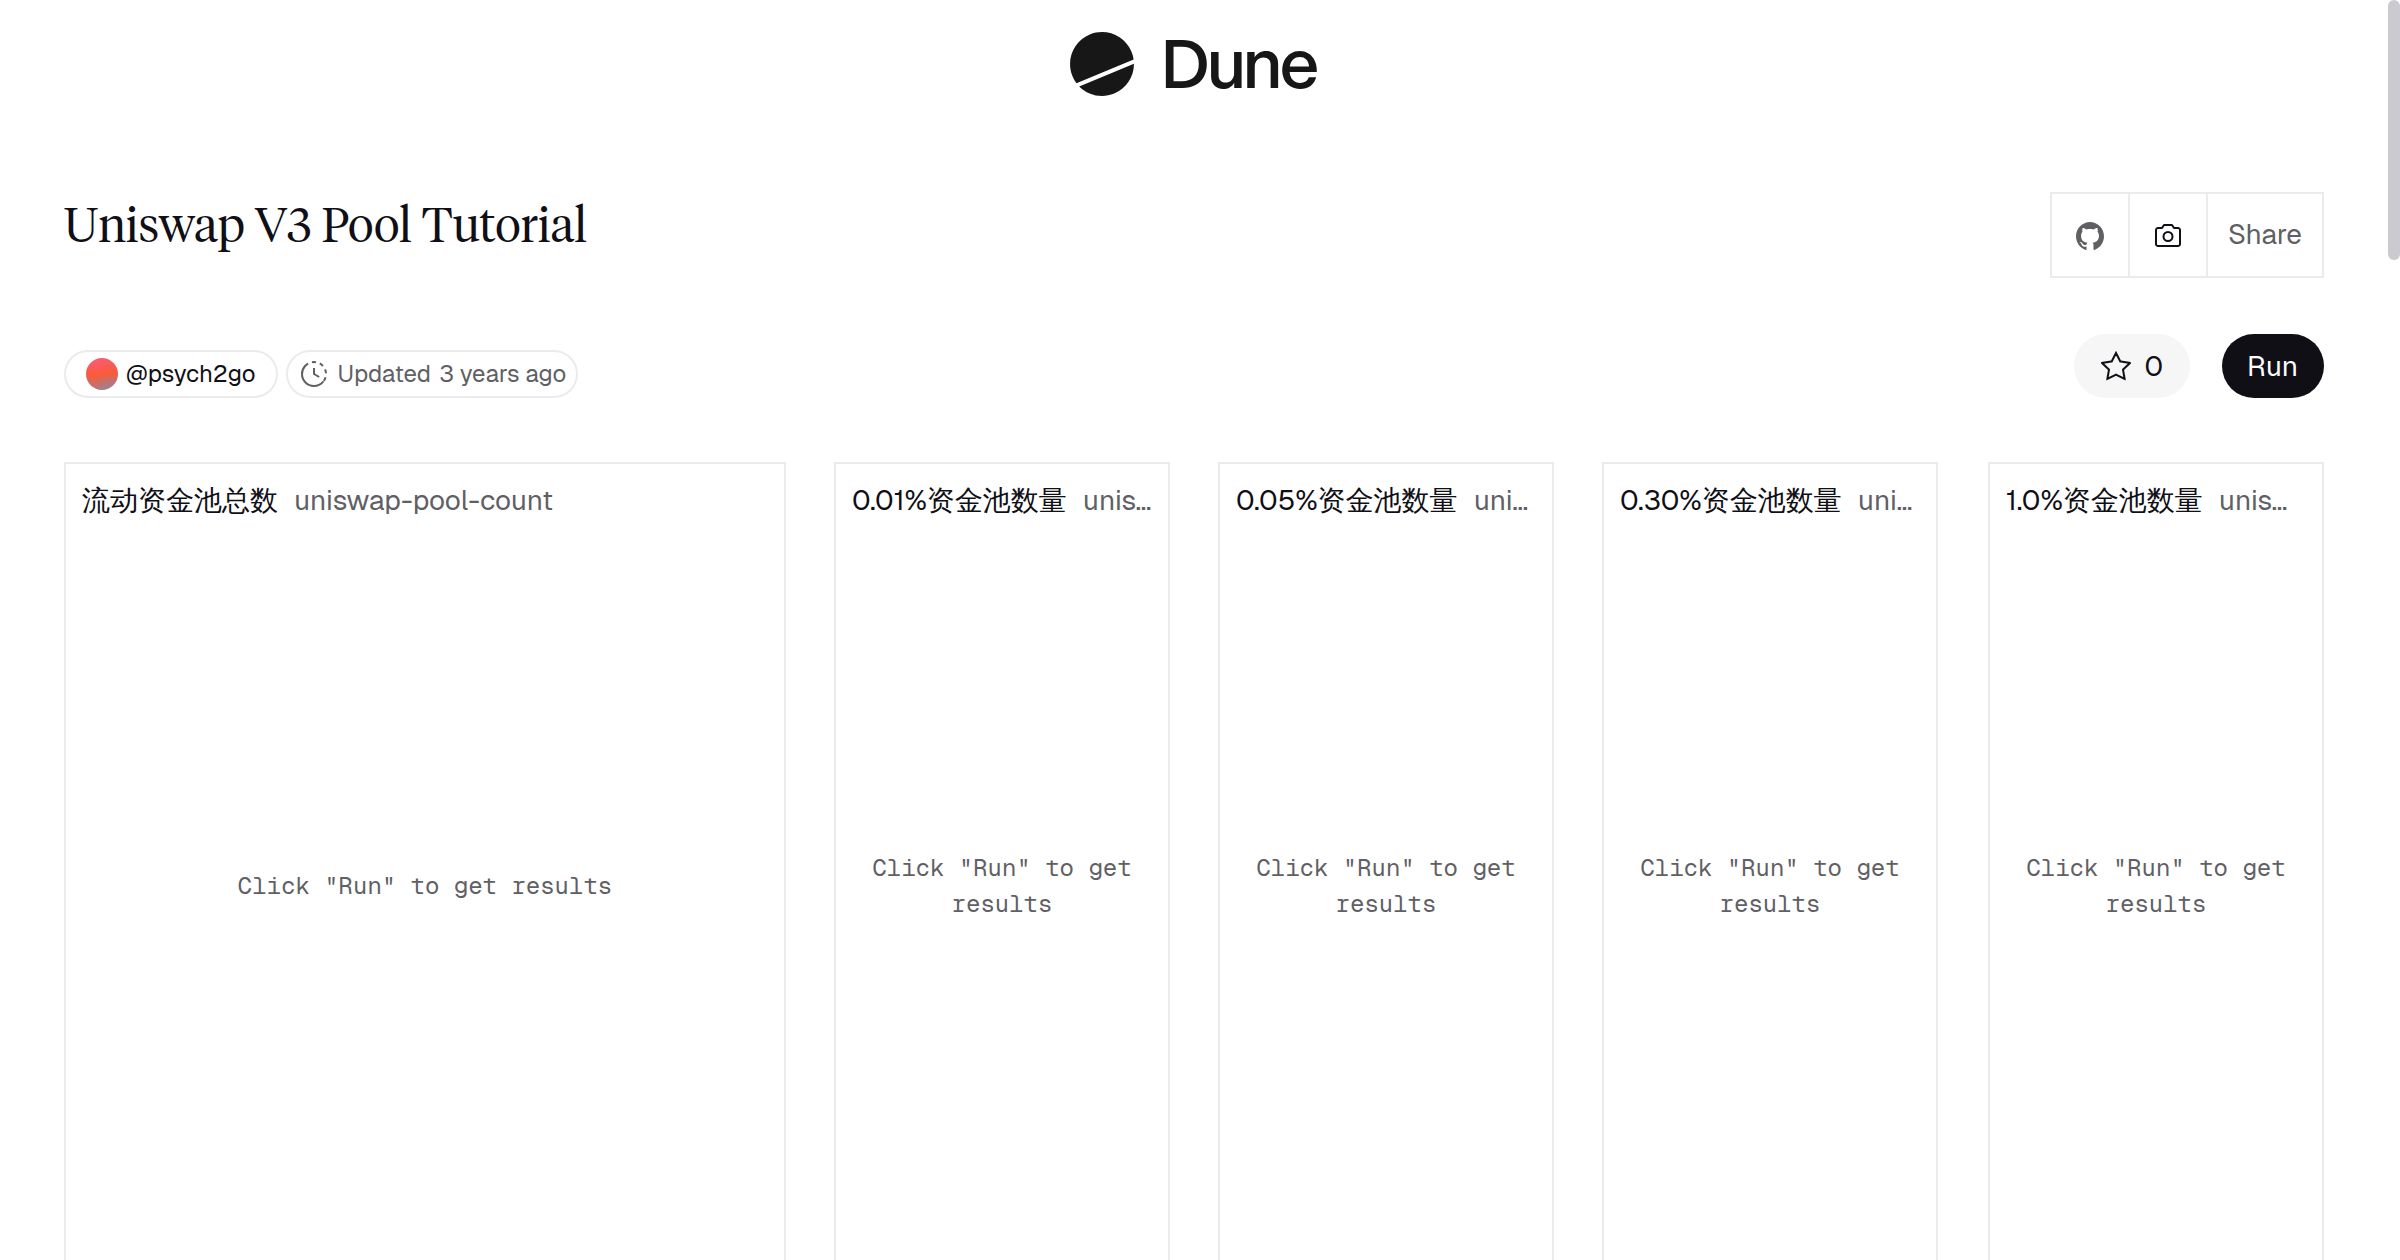Click the star count number 0
The image size is (2400, 1260).
coord(2153,367)
